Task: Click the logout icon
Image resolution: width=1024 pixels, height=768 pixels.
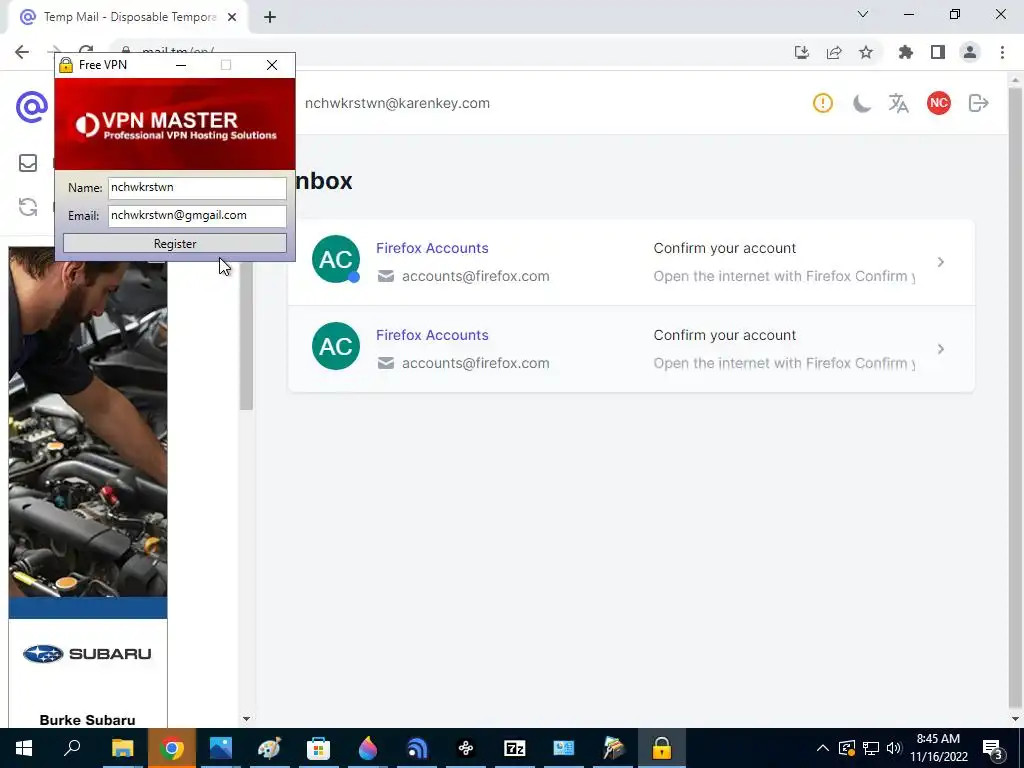Action: (x=978, y=103)
